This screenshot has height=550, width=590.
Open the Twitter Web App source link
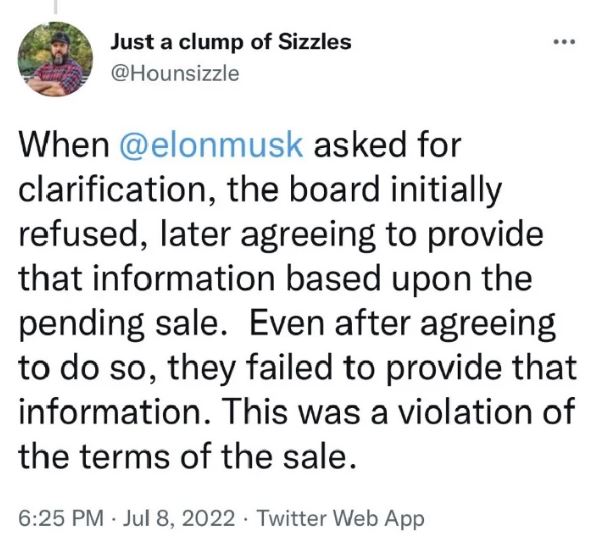341,518
